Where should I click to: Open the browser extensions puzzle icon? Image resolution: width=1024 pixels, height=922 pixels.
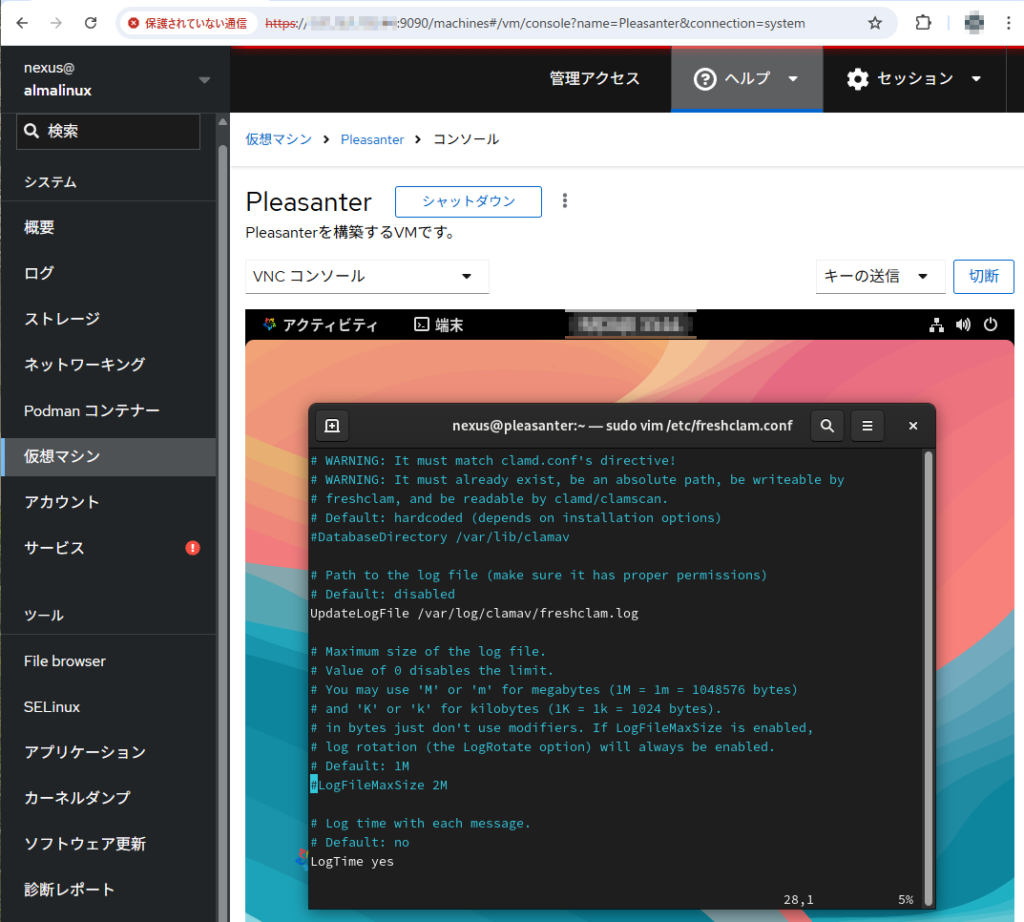point(924,23)
